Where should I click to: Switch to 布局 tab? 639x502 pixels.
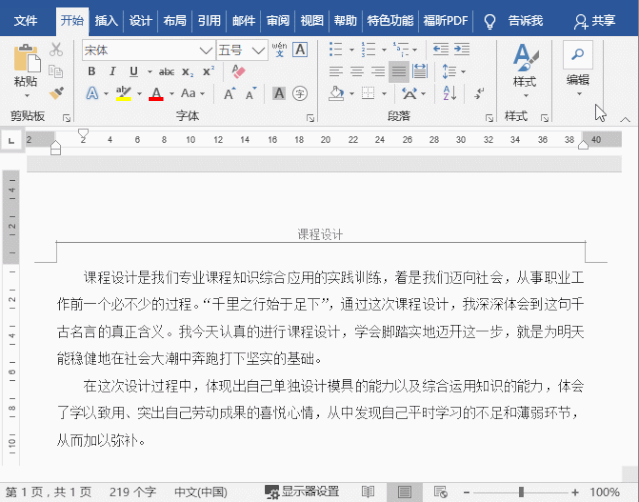[x=175, y=20]
